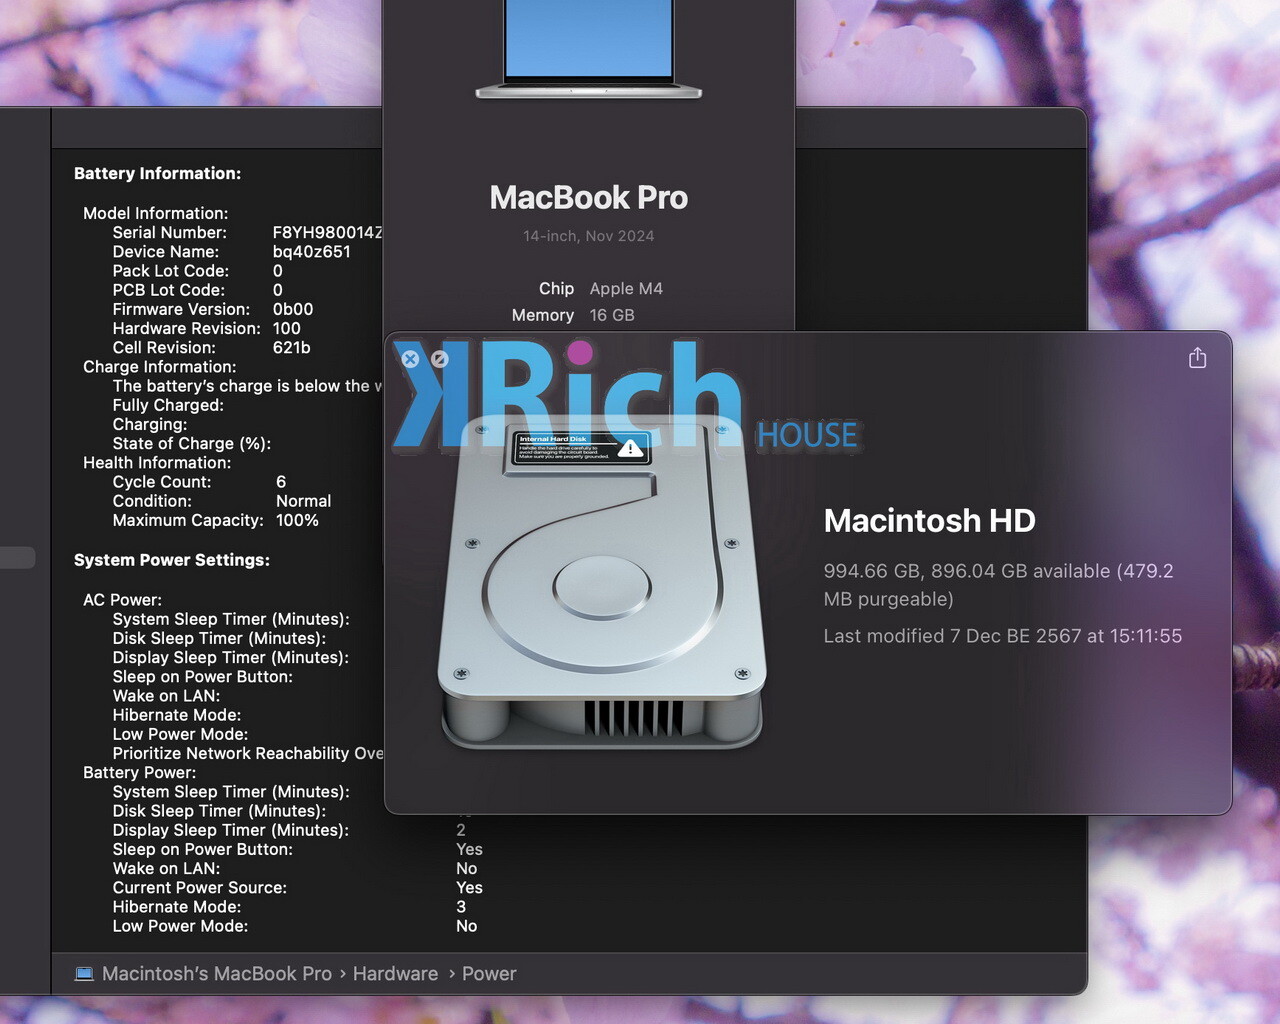Click the cycle count value 6

click(x=281, y=482)
